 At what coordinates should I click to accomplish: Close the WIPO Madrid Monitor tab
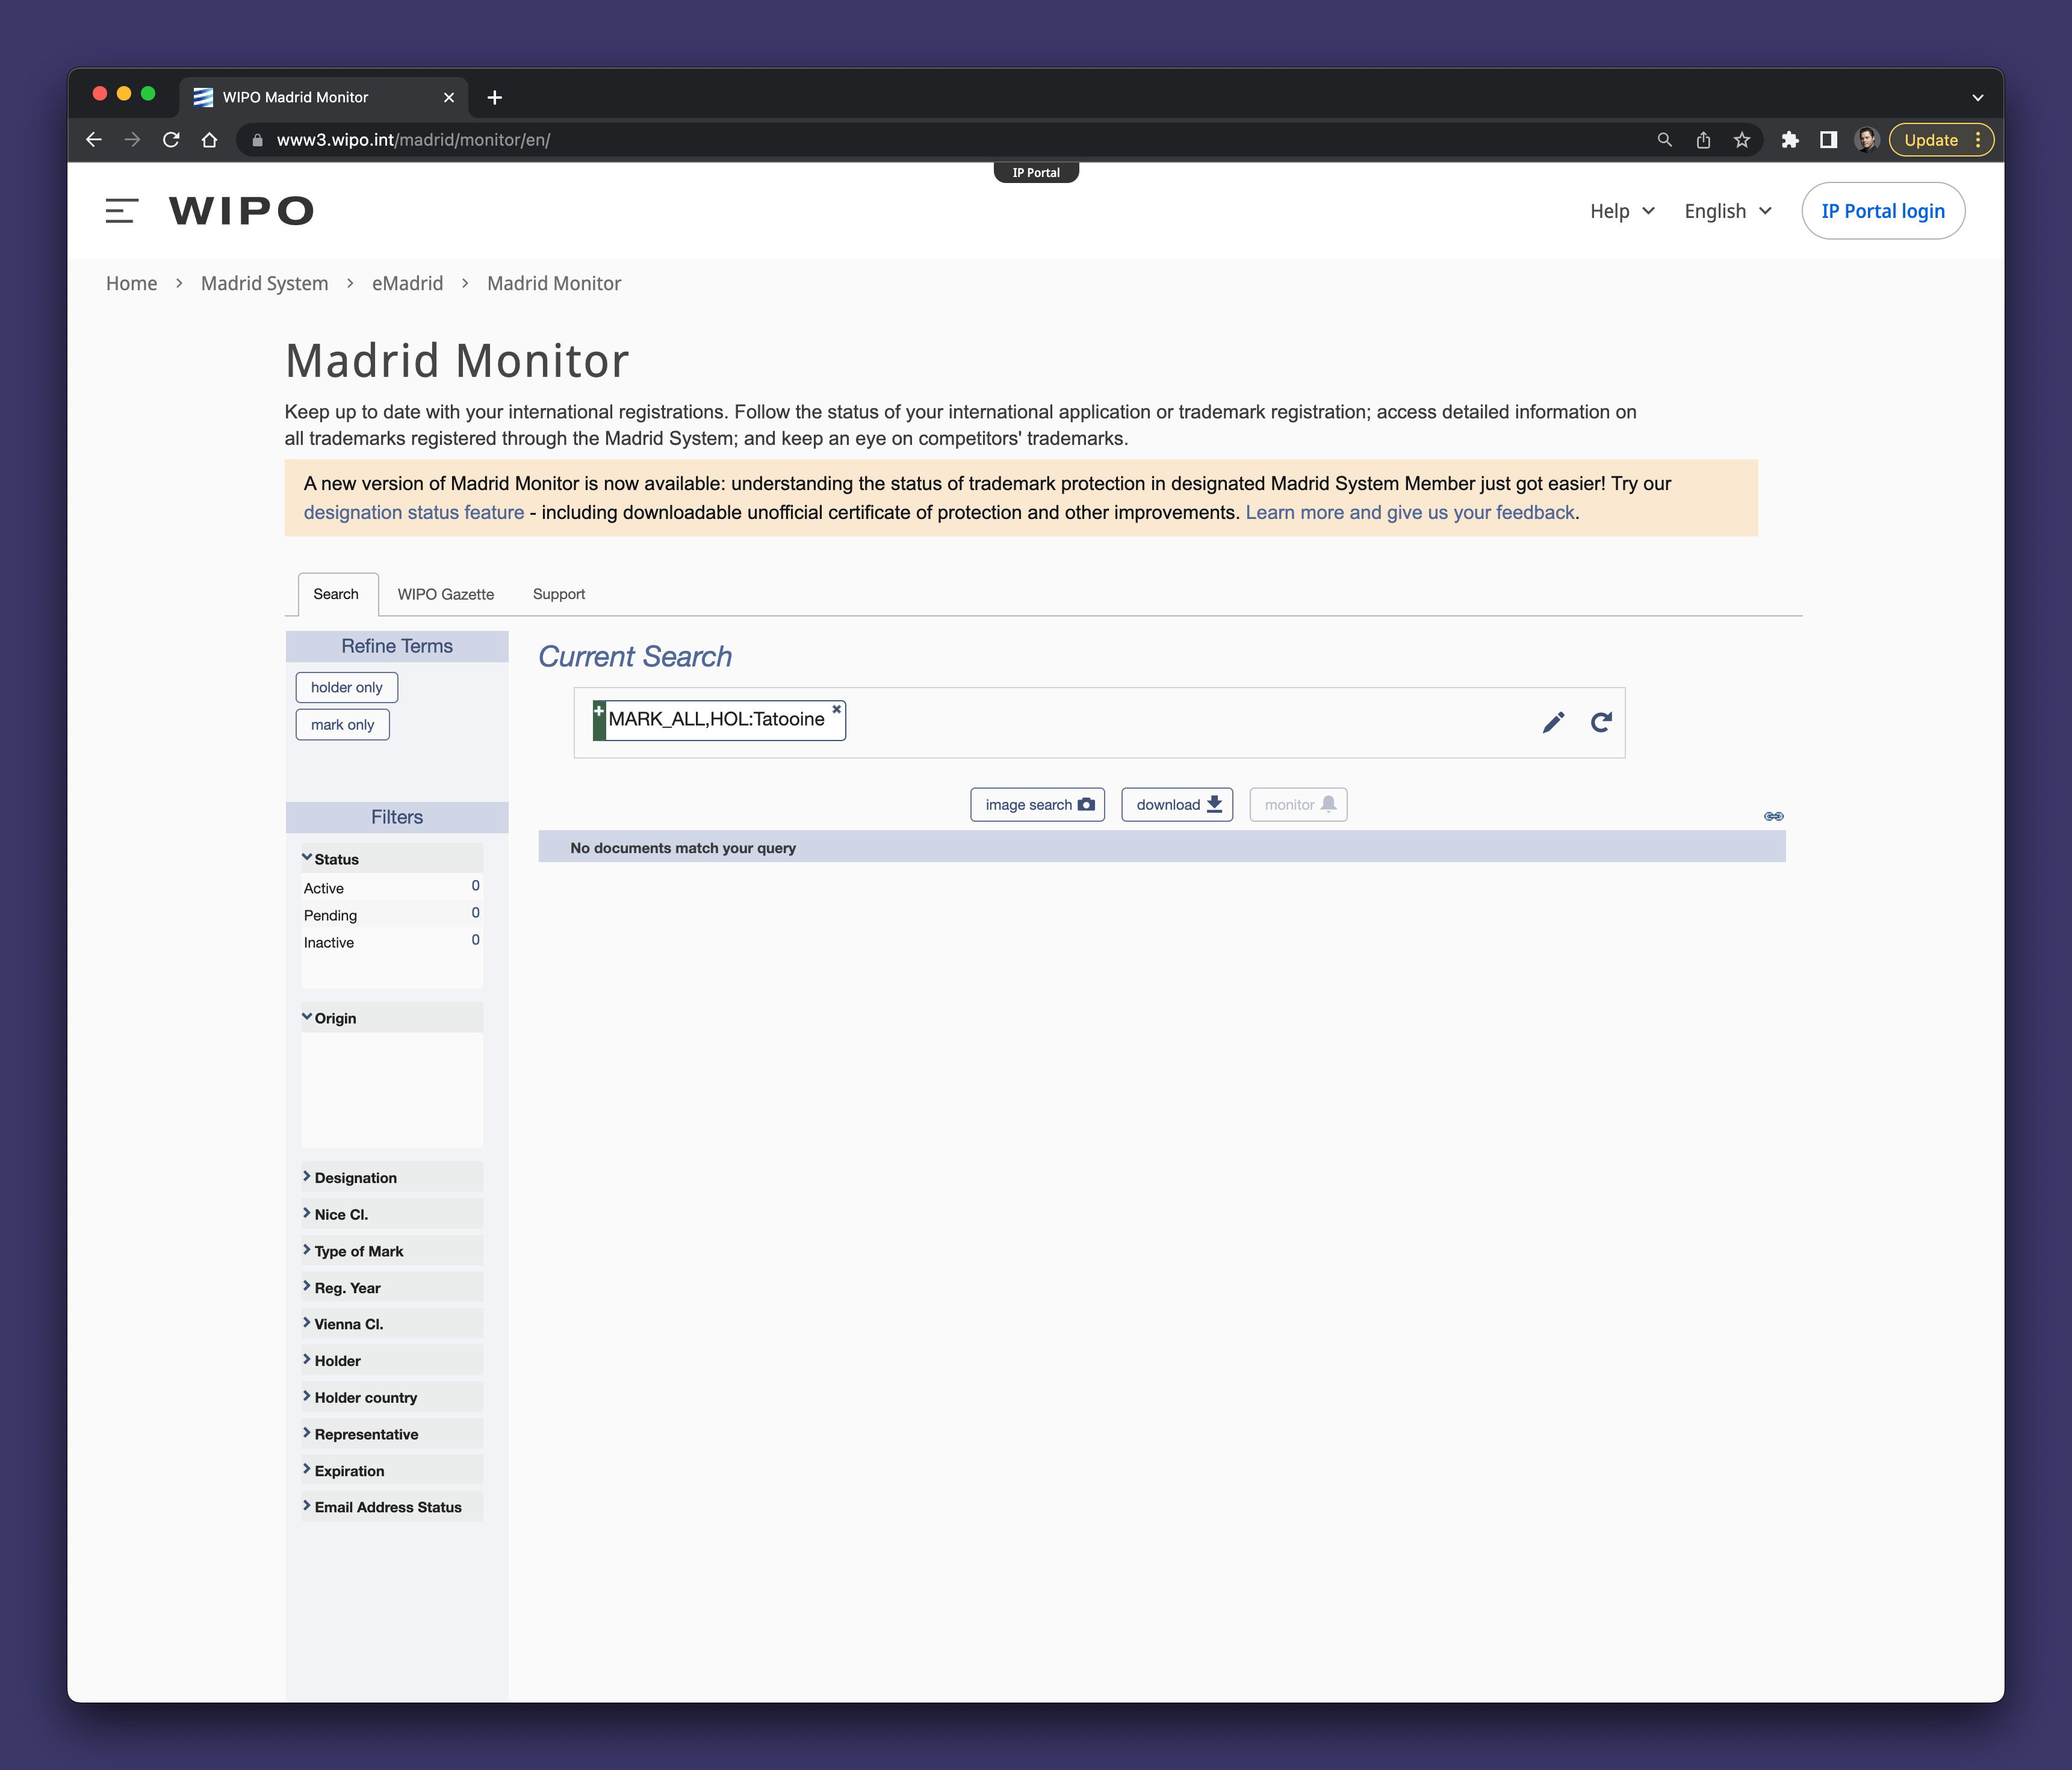click(448, 97)
